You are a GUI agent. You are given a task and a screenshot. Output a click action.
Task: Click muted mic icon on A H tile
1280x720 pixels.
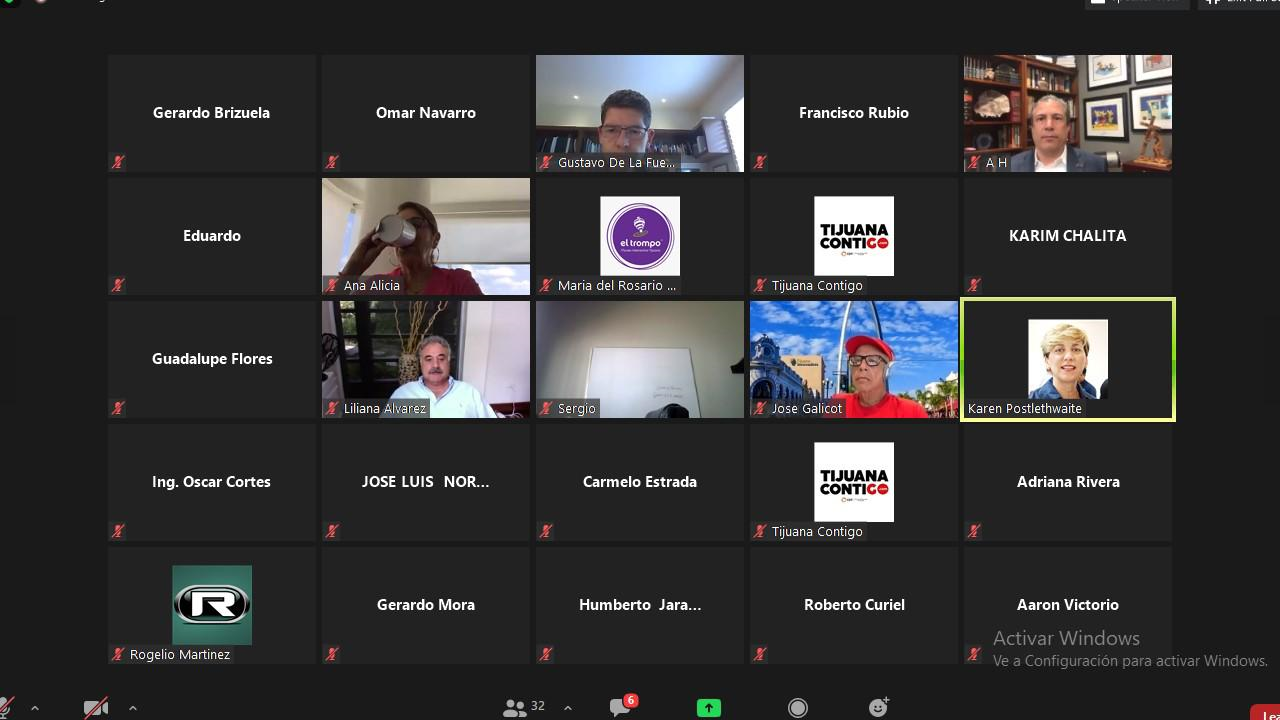tap(974, 162)
